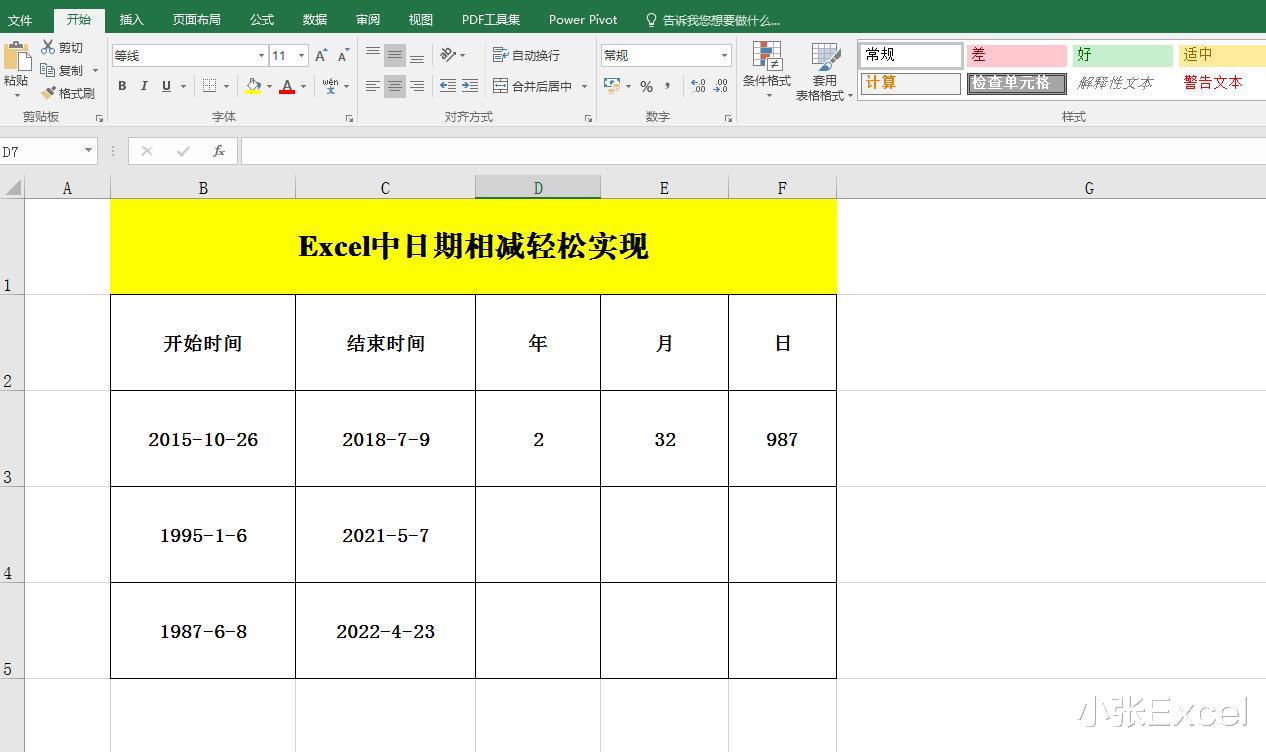This screenshot has width=1266, height=752.
Task: Open the 数据 ribbon tab
Action: (314, 19)
